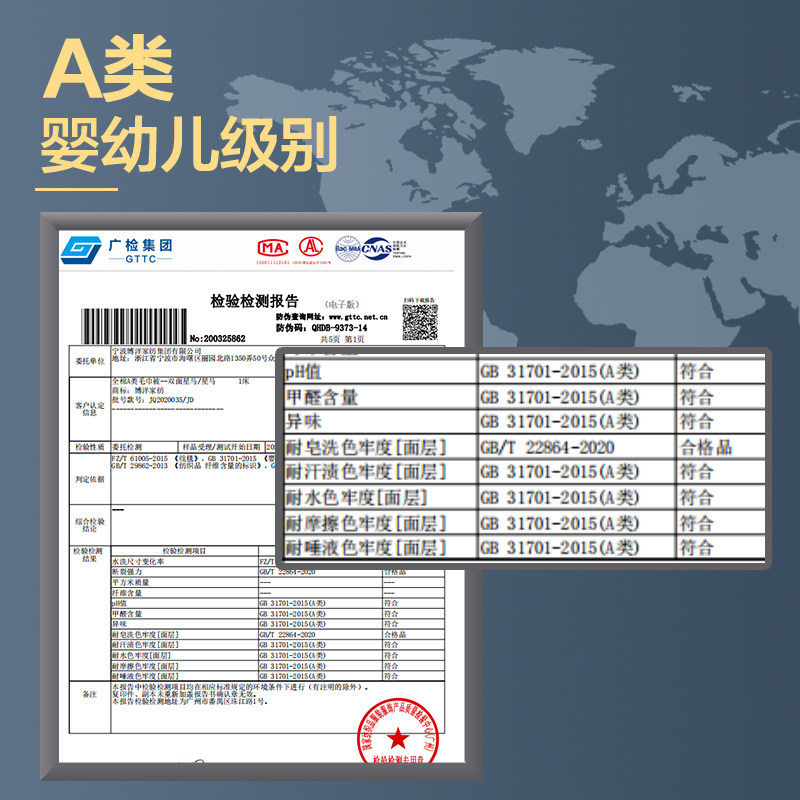Click the '备注' row label

[90, 694]
